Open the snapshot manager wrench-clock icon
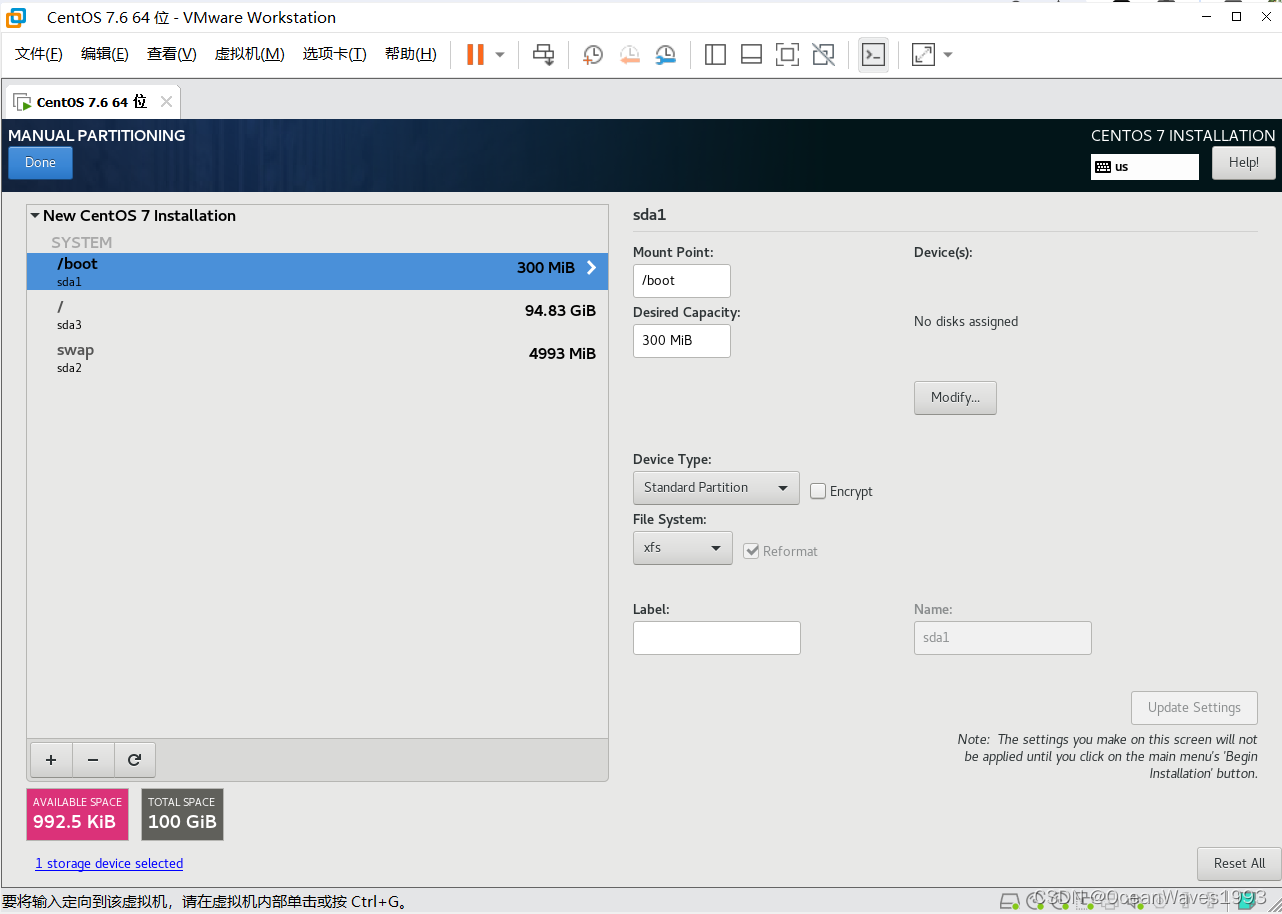This screenshot has width=1282, height=914. [x=665, y=55]
